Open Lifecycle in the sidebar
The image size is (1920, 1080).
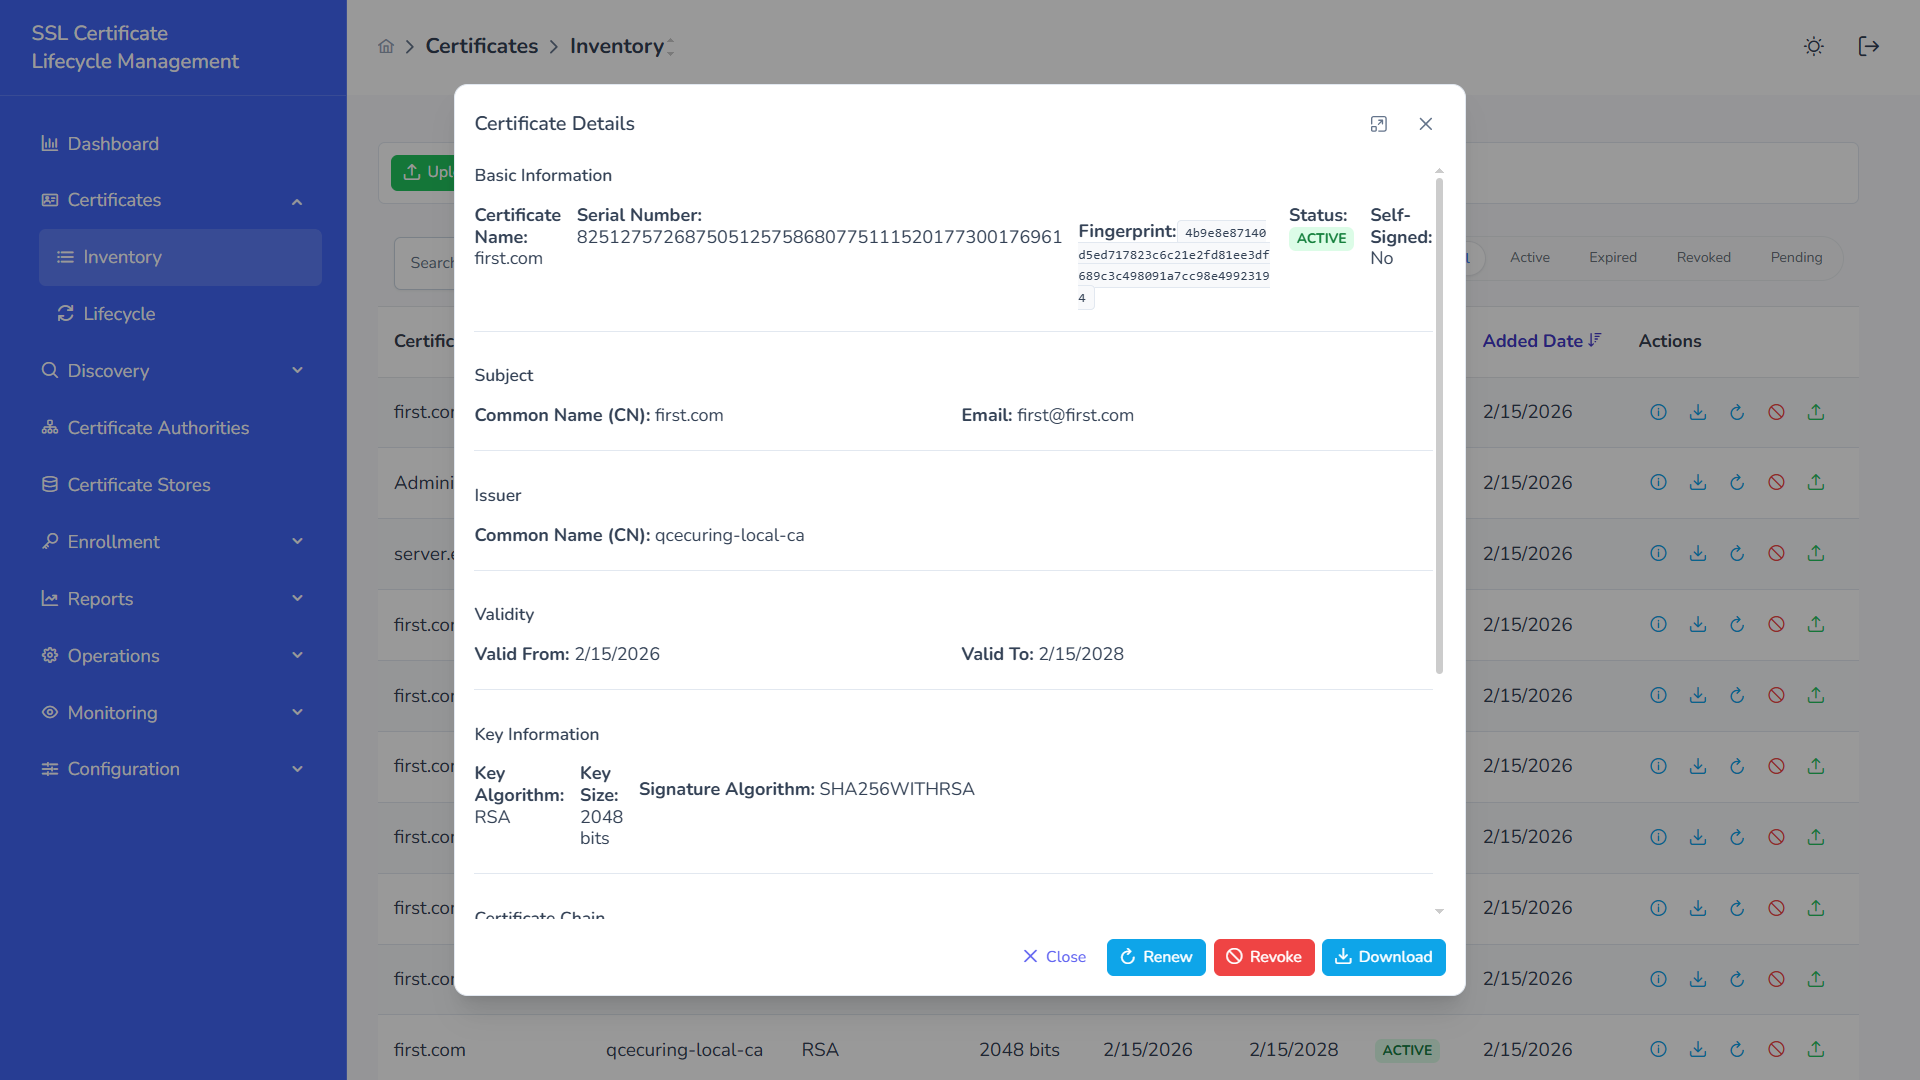[119, 314]
